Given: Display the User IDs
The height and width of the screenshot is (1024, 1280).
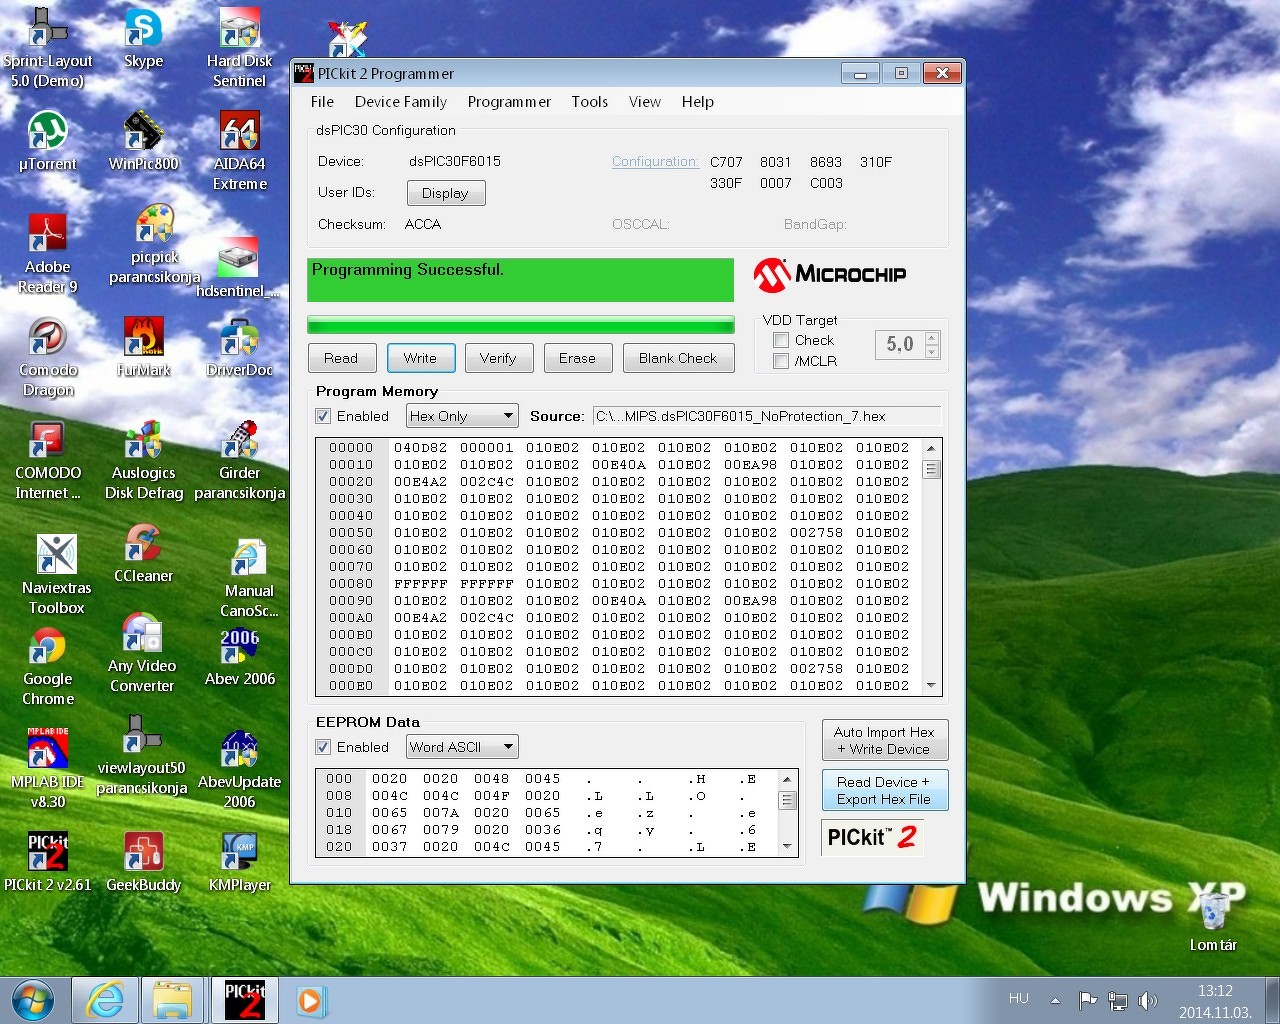Looking at the screenshot, I should 446,193.
